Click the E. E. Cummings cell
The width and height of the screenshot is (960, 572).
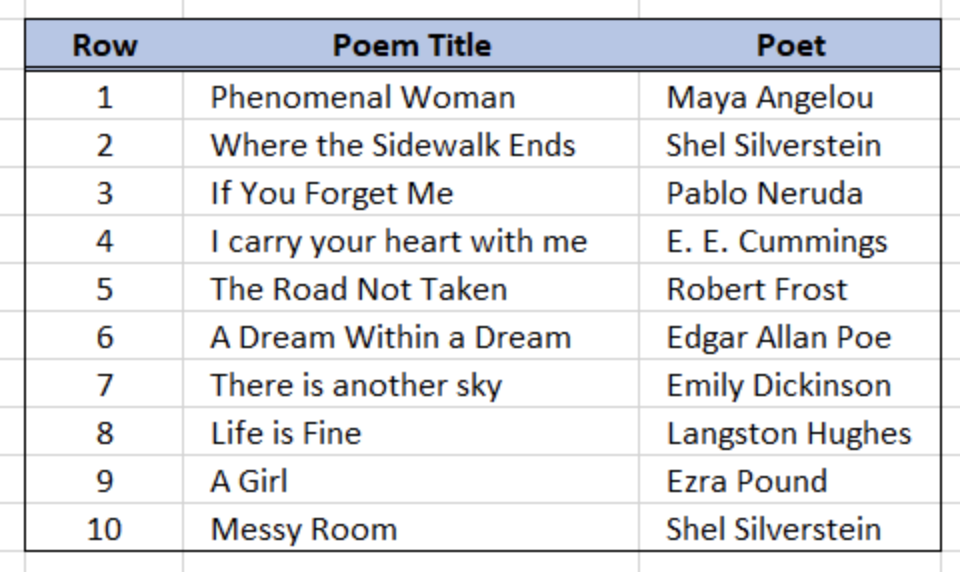tap(790, 240)
